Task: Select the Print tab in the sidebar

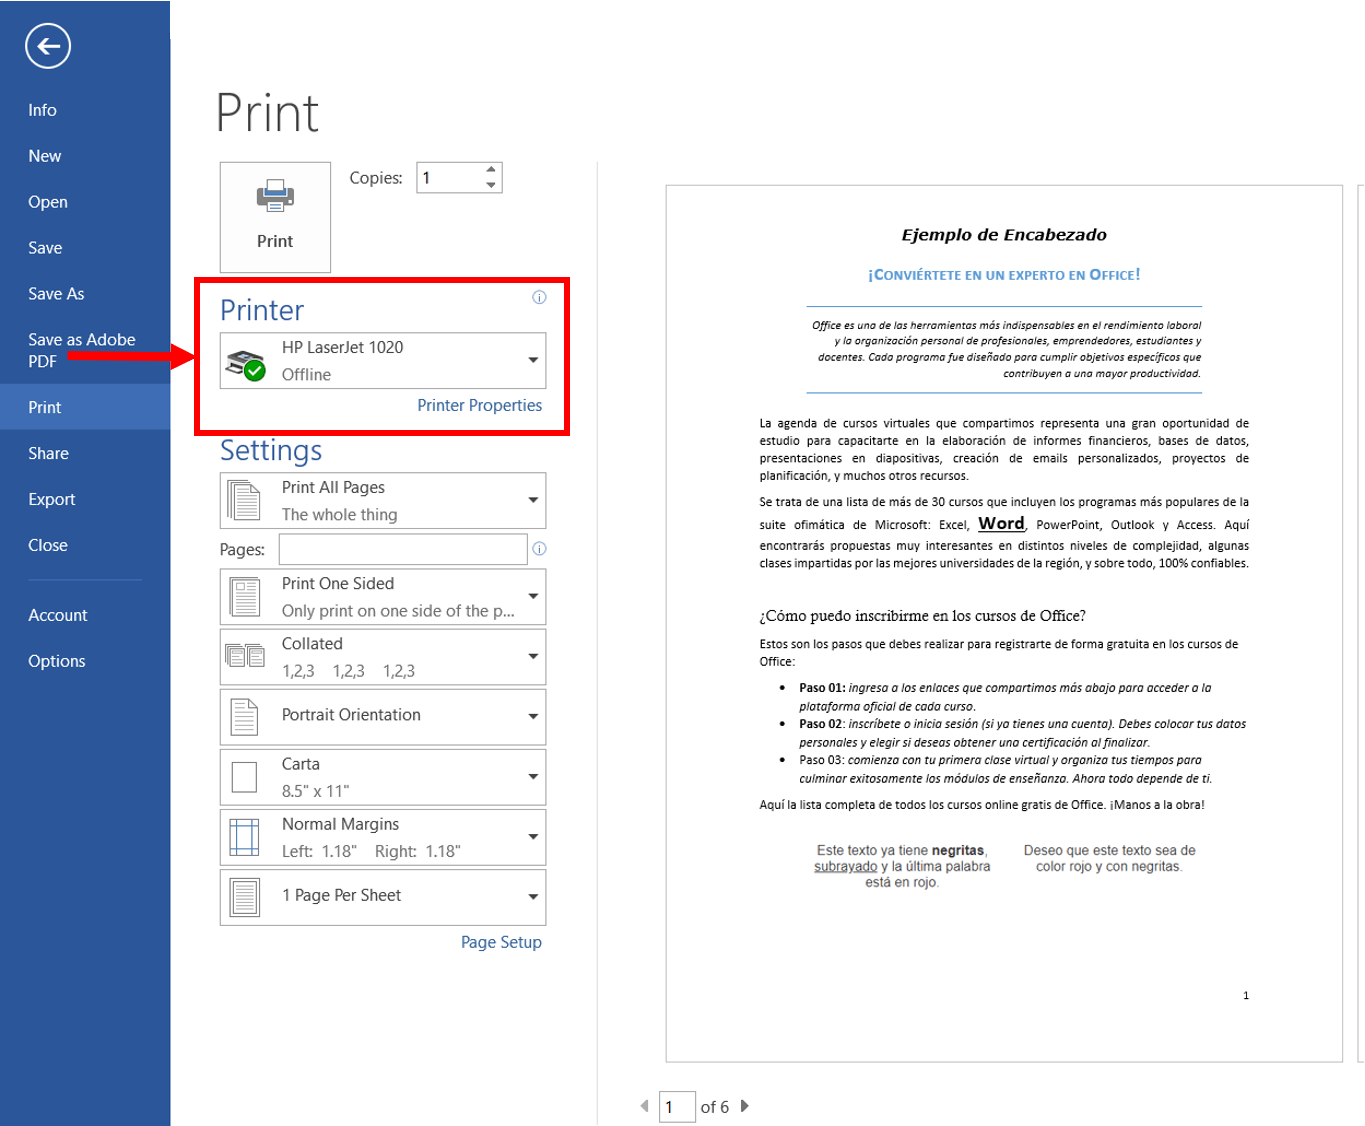Action: click(x=85, y=407)
